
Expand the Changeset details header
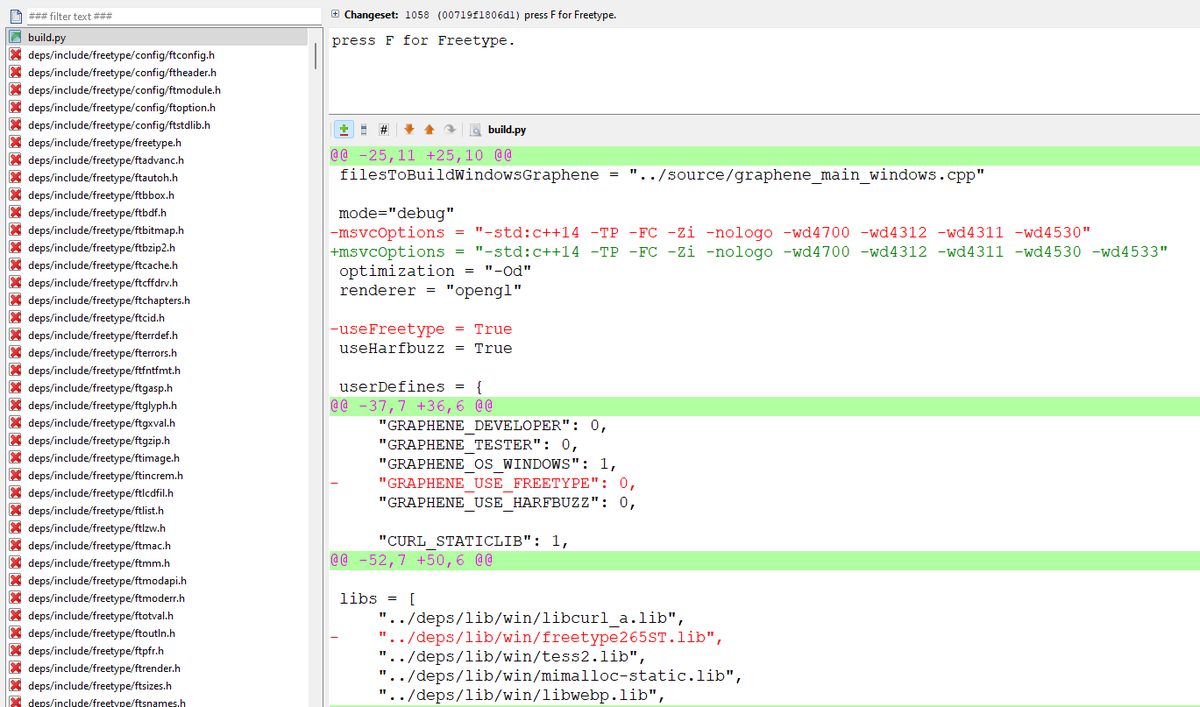pyautogui.click(x=335, y=15)
